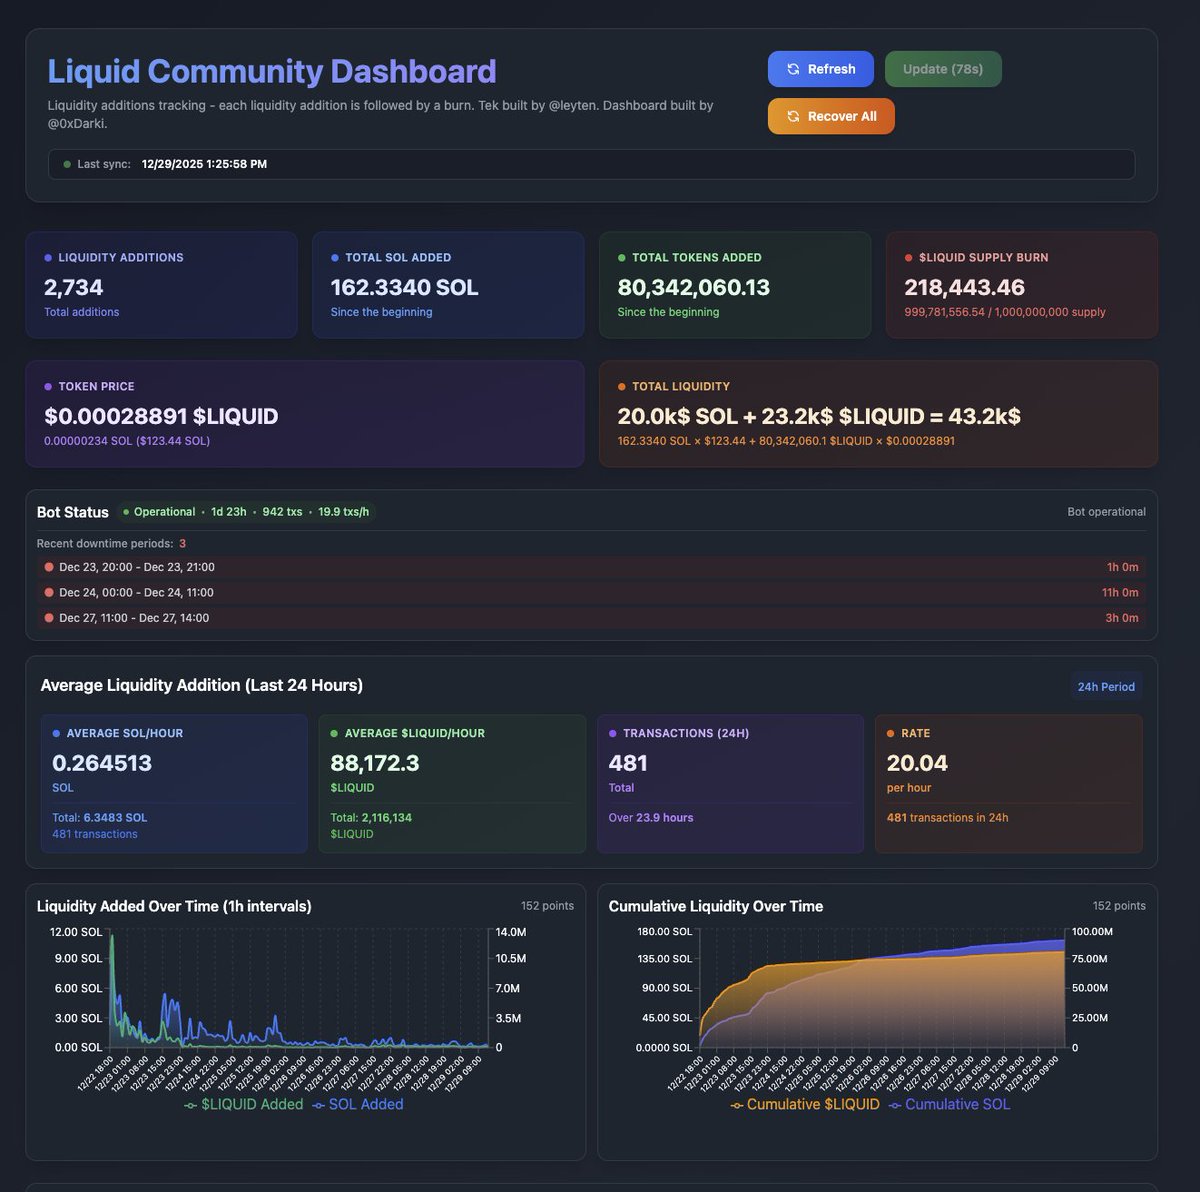Click the Token Price purple dot icon
Viewport: 1200px width, 1192px height.
(47, 386)
